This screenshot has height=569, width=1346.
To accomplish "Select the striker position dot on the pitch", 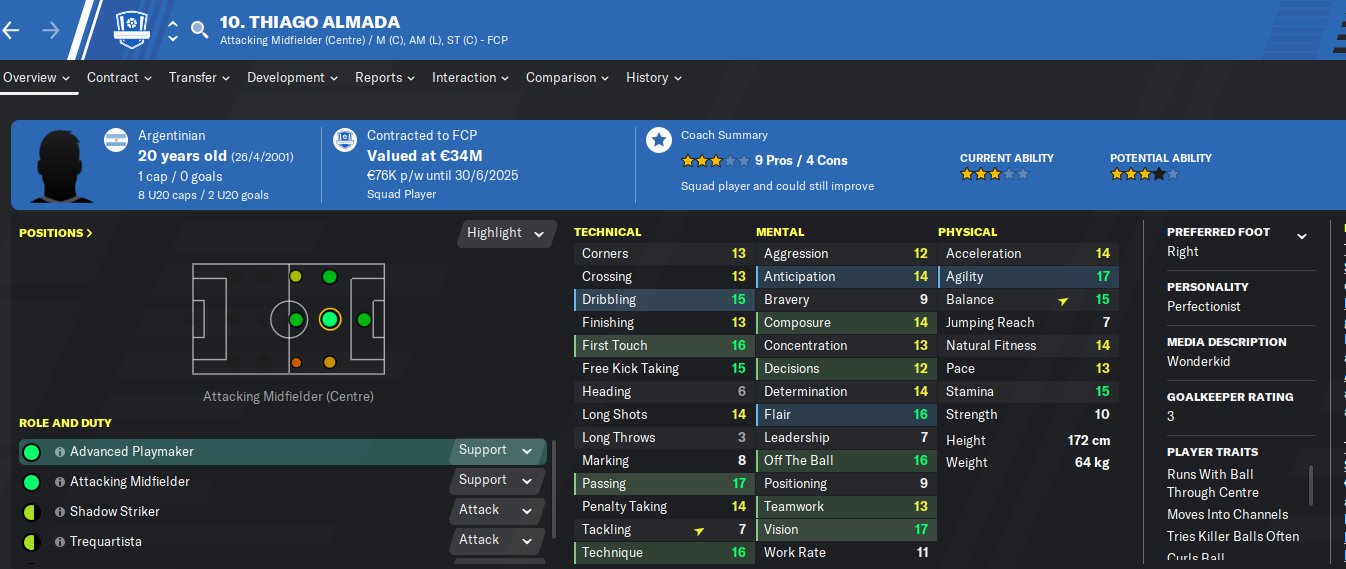I will [x=364, y=320].
